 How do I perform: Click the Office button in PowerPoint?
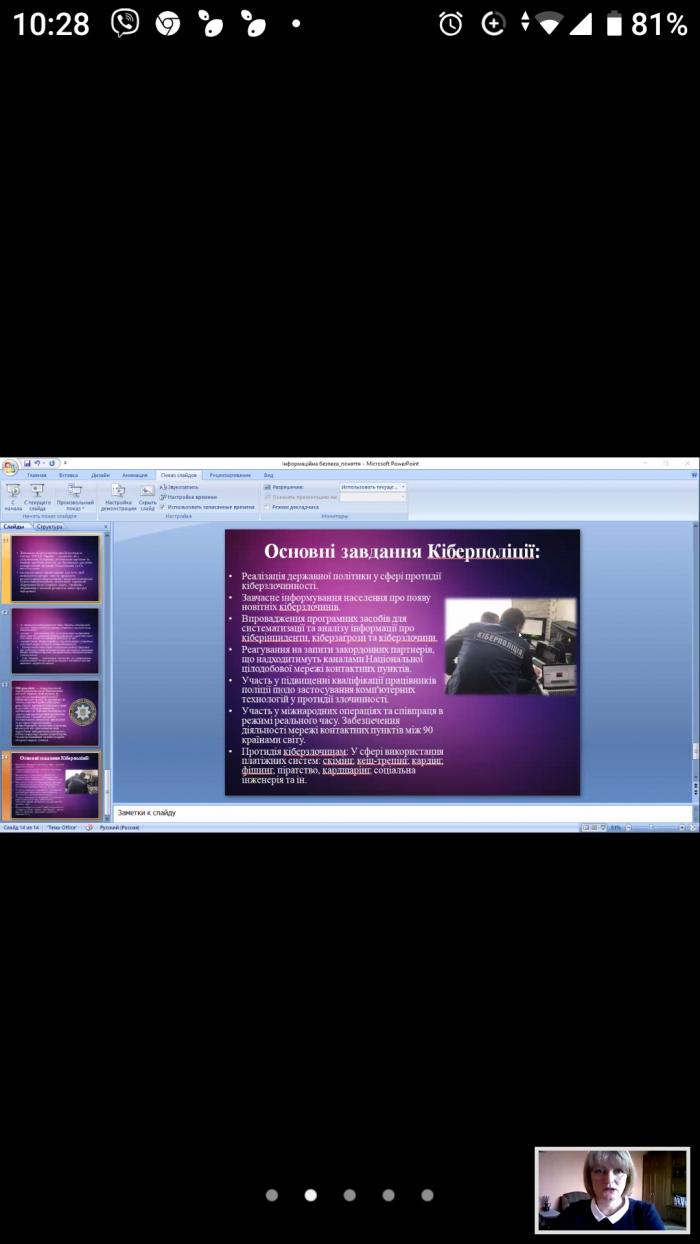pos(9,466)
